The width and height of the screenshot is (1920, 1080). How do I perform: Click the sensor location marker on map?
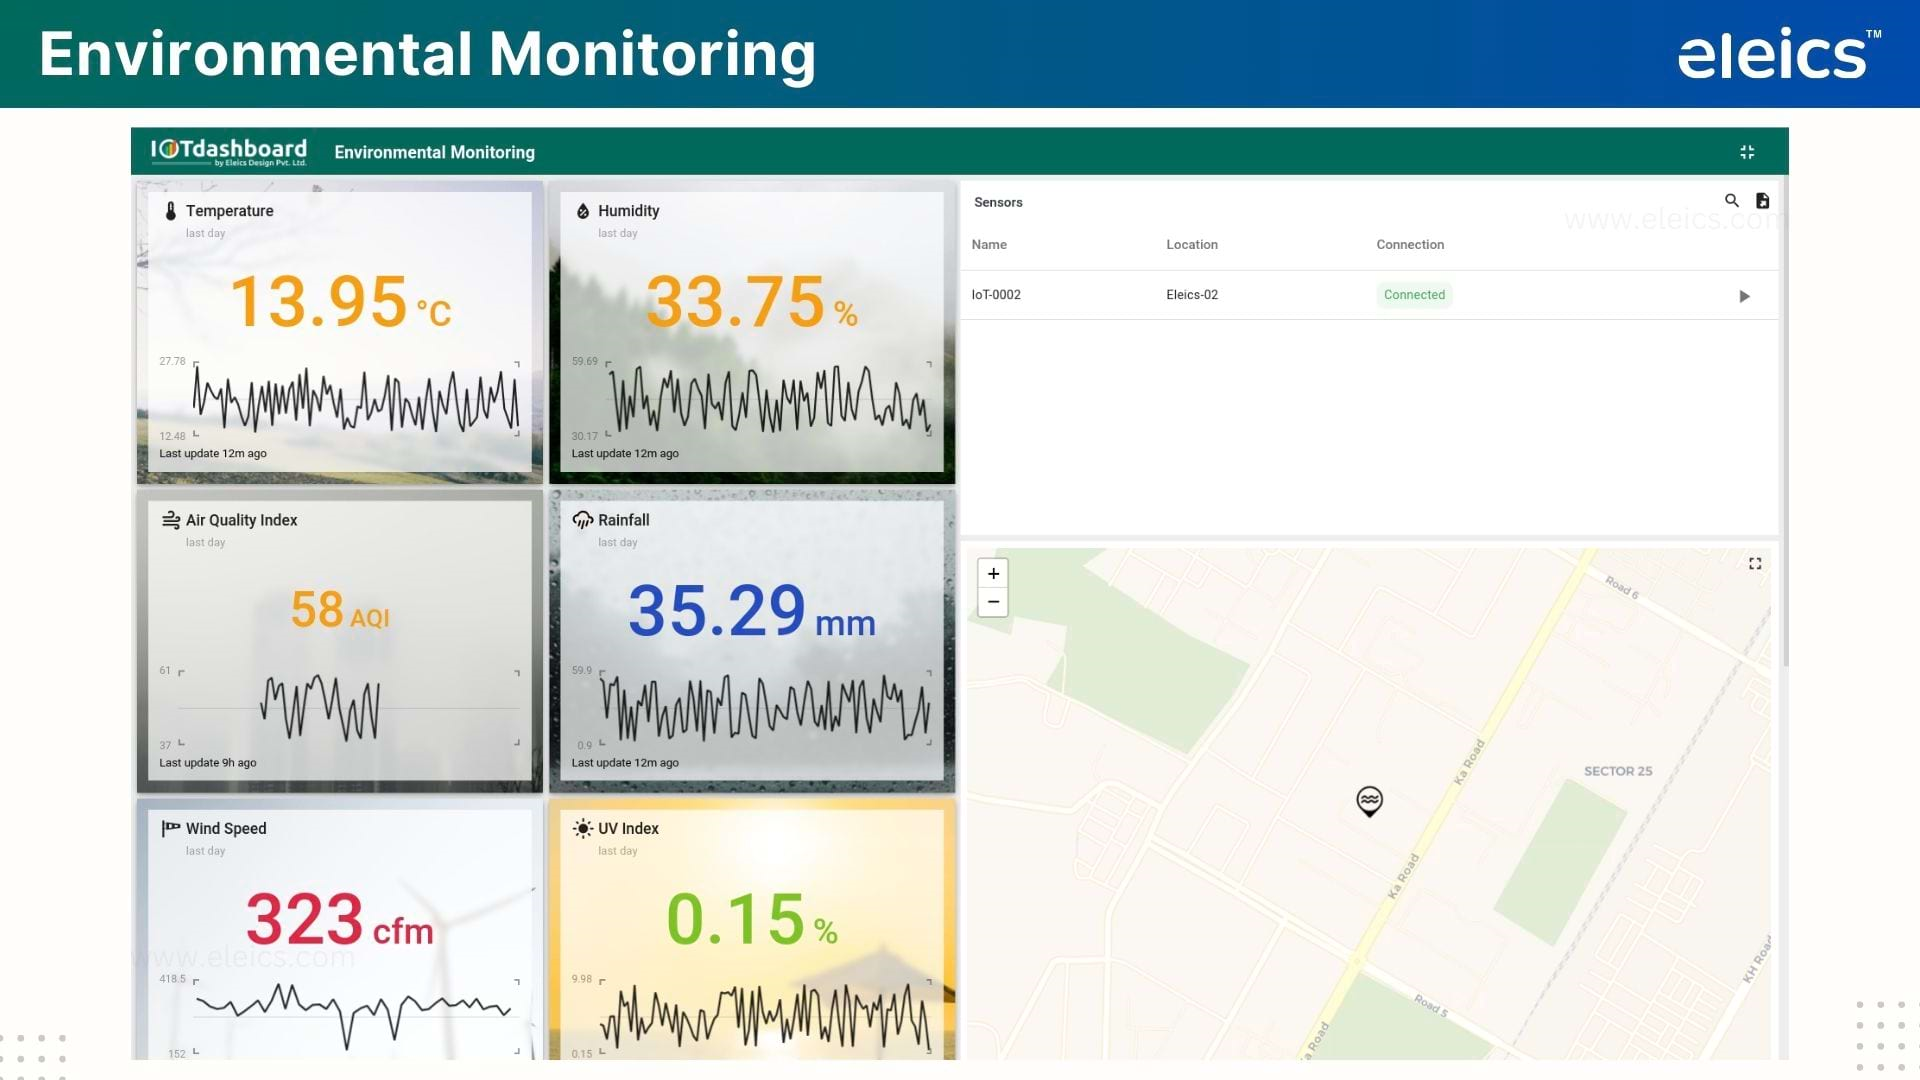pos(1369,801)
